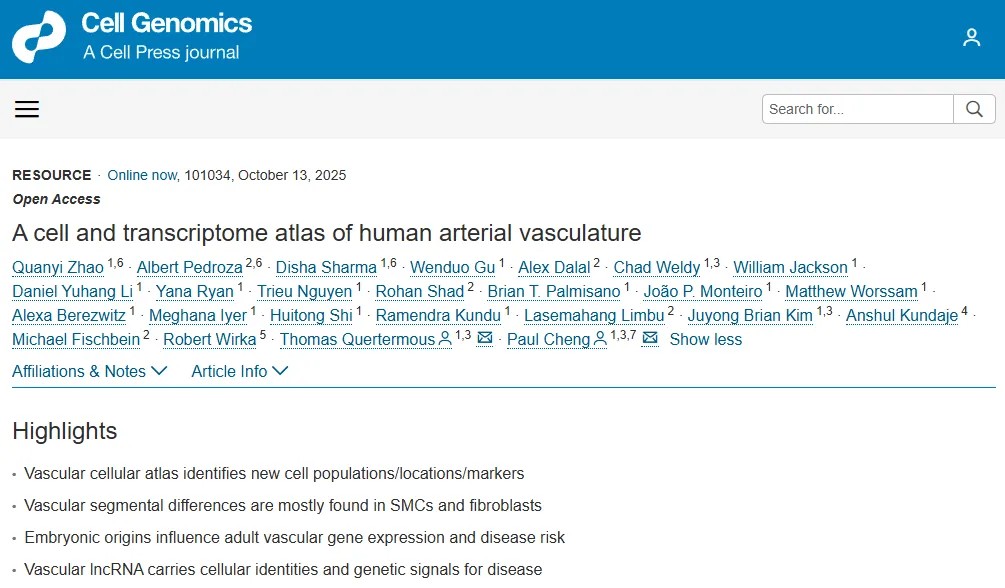
Task: Open author Quanyi Zhao's profile link
Action: 58,267
